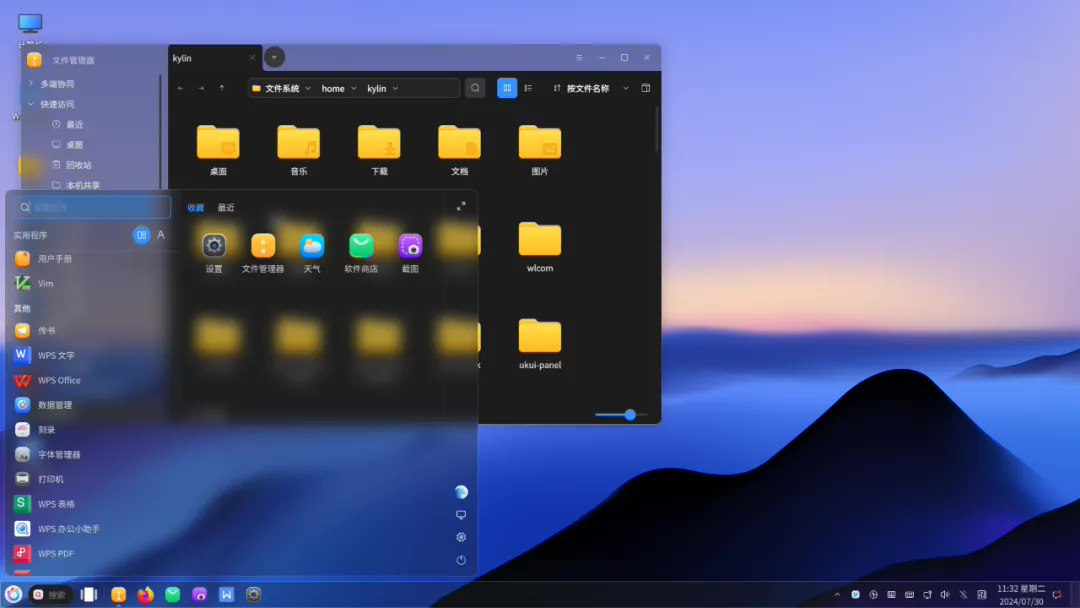1080x608 pixels.
Task: Launch the Screenshot (截图) app
Action: 410,246
